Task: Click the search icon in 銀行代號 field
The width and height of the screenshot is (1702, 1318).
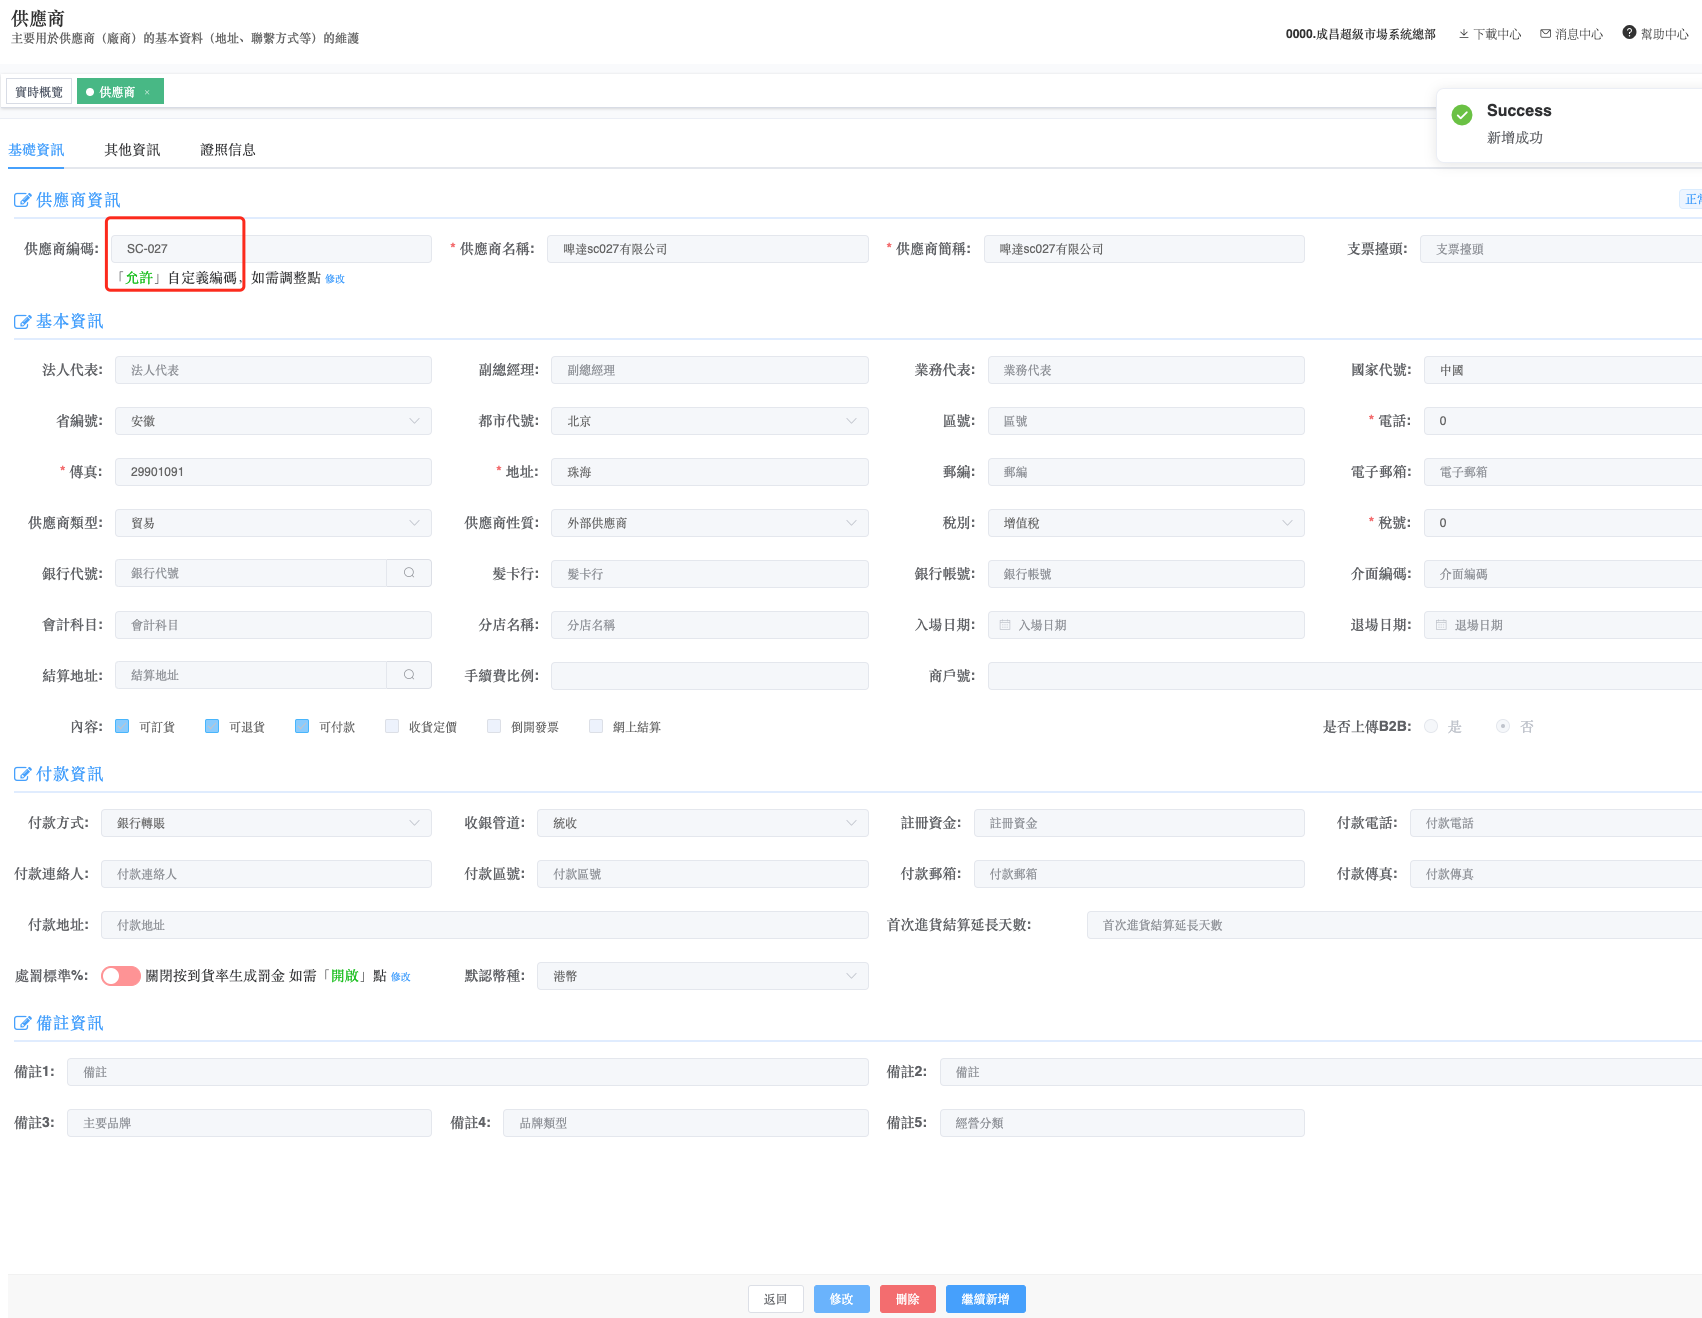Action: click(x=409, y=573)
